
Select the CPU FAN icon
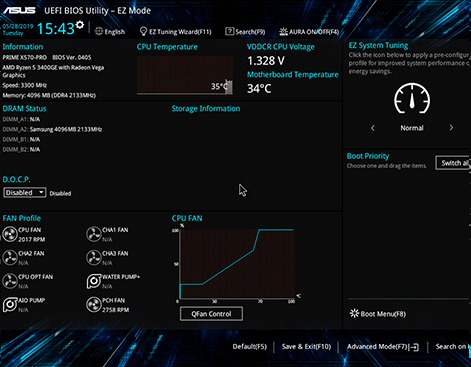click(x=10, y=234)
